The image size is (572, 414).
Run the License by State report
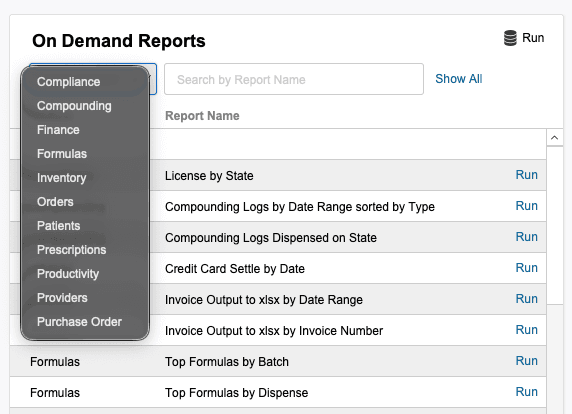pos(526,175)
